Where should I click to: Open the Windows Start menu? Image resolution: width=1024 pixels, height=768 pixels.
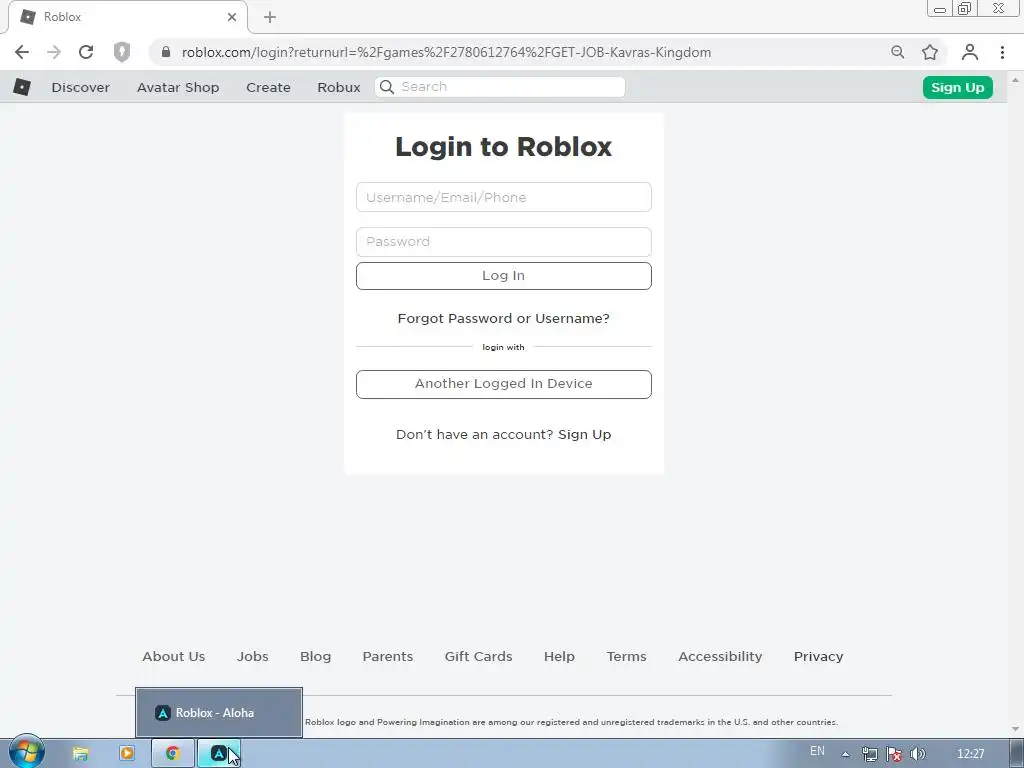(26, 752)
